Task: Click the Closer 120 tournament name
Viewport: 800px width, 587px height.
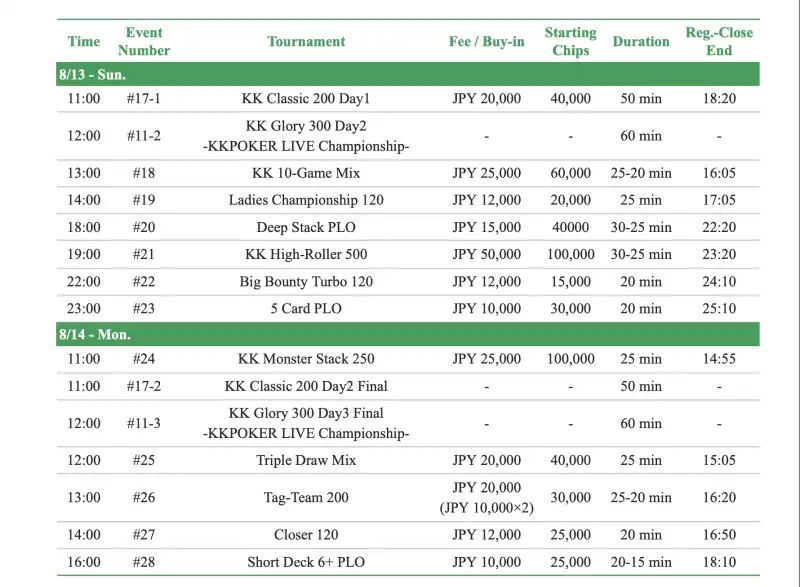Action: (306, 535)
